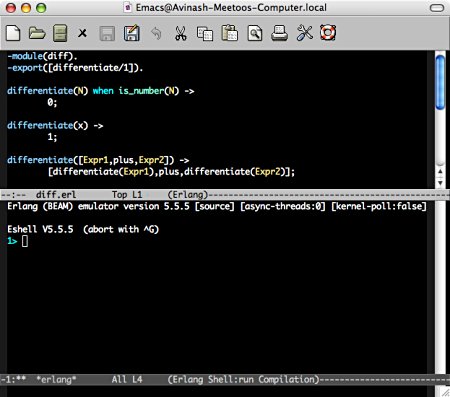Print the buffer with the printer icon

click(279, 33)
